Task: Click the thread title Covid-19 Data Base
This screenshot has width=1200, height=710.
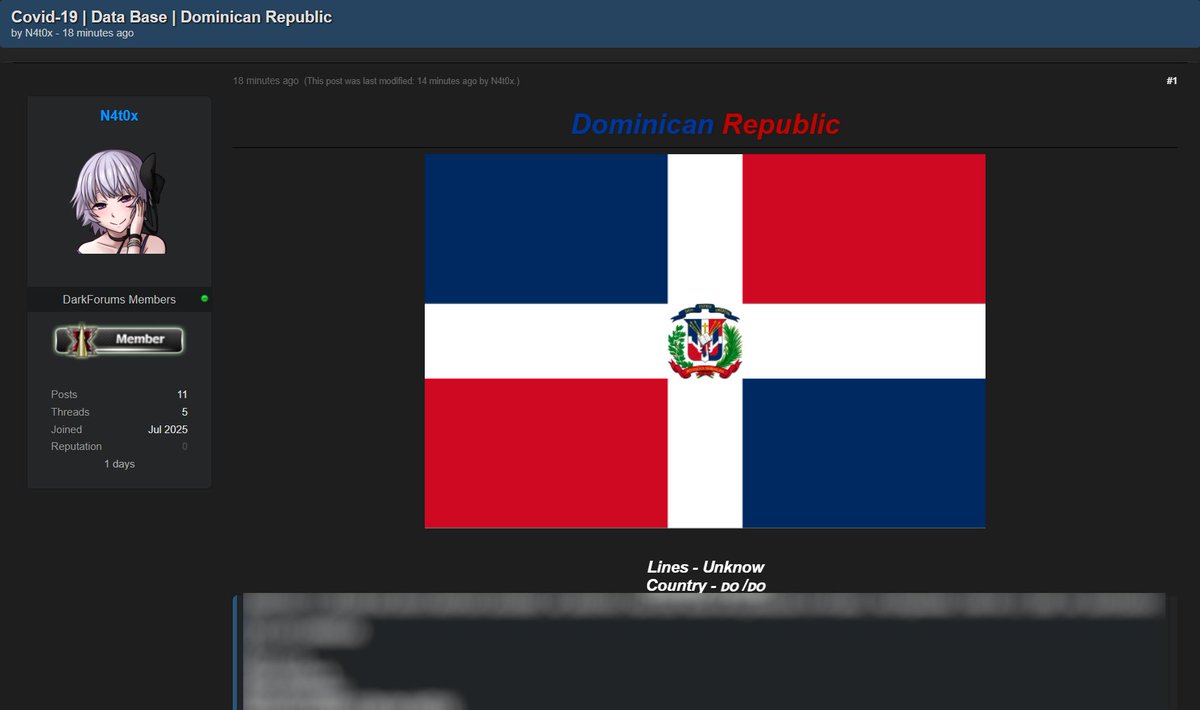Action: point(171,17)
